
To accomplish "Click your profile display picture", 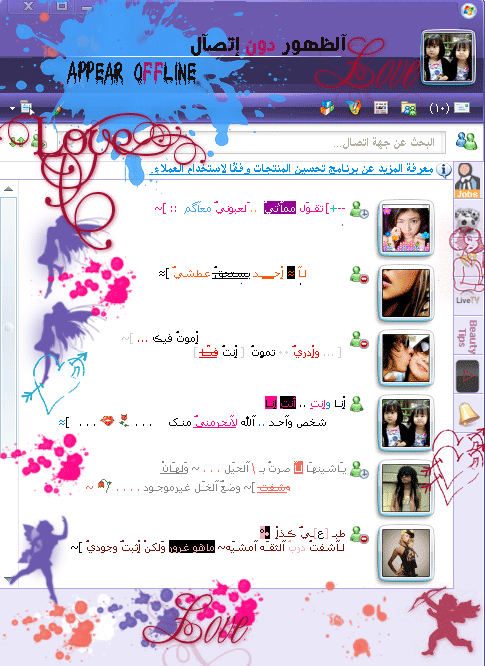I will coord(448,56).
